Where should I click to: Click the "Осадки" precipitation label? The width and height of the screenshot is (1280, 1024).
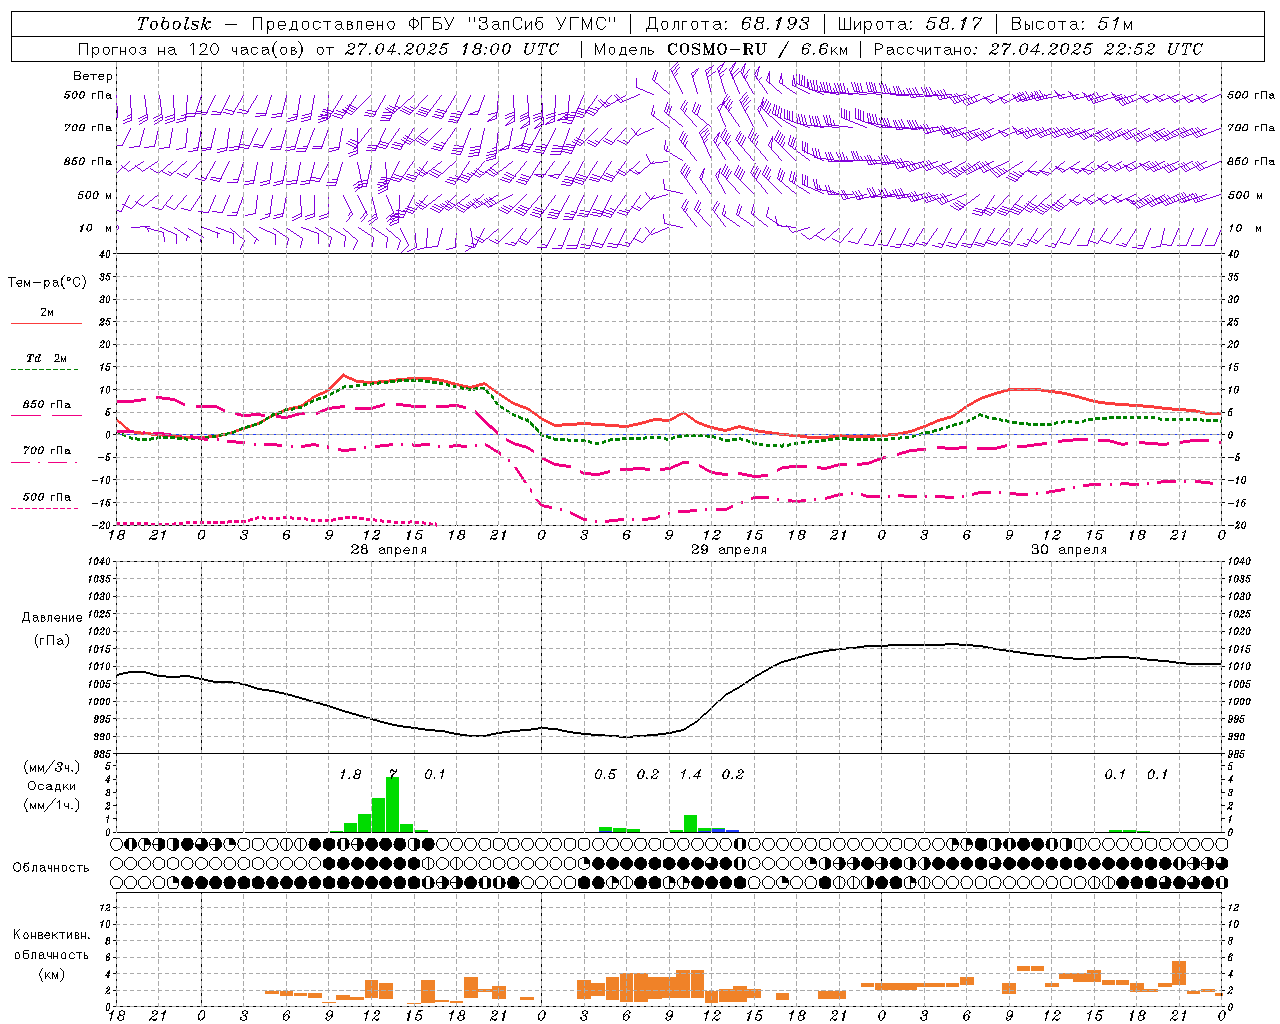click(52, 786)
